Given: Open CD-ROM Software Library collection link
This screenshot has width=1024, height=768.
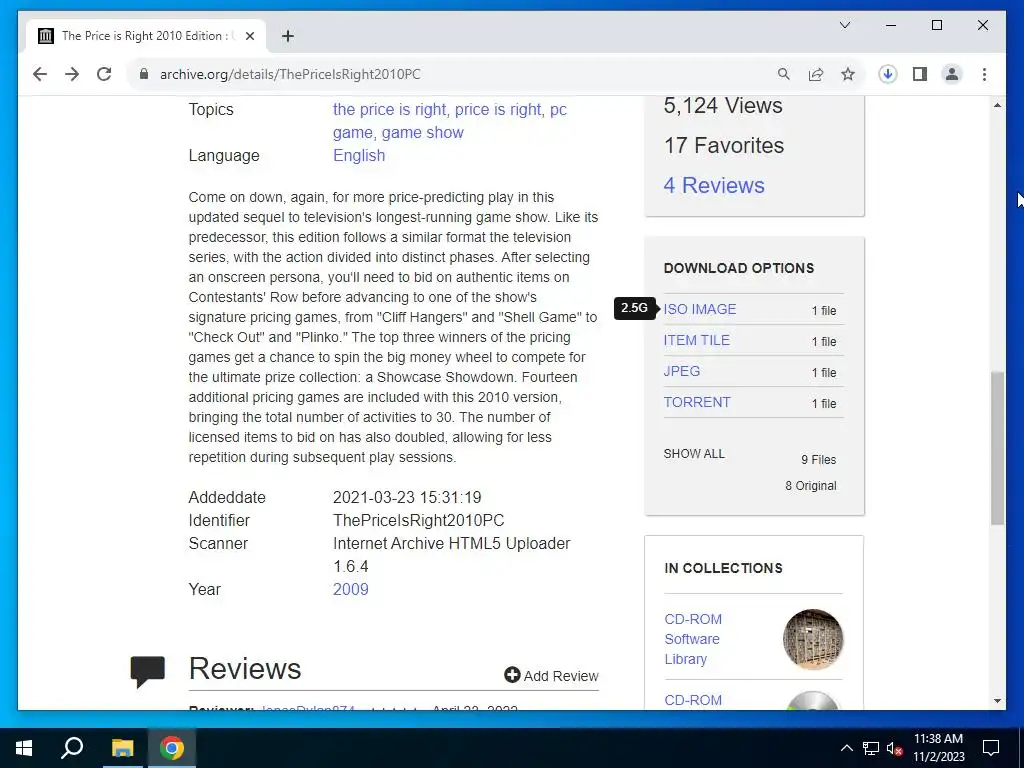Looking at the screenshot, I should pos(693,639).
